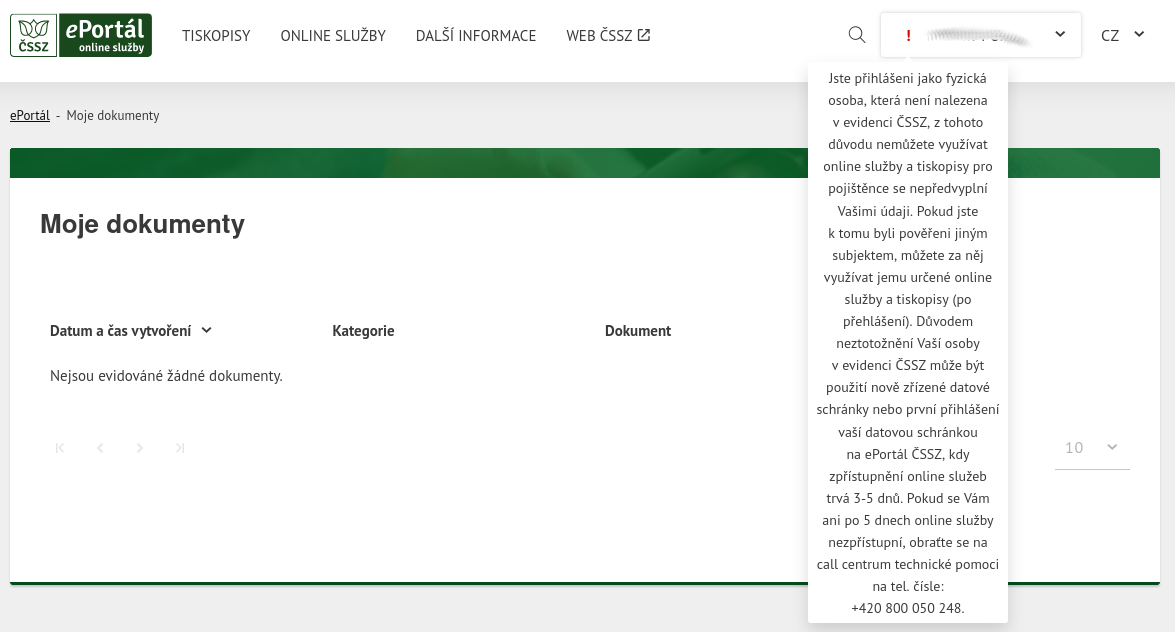Expand the user account dropdown chevron
Screen dimensions: 1175x632
(x=1060, y=35)
